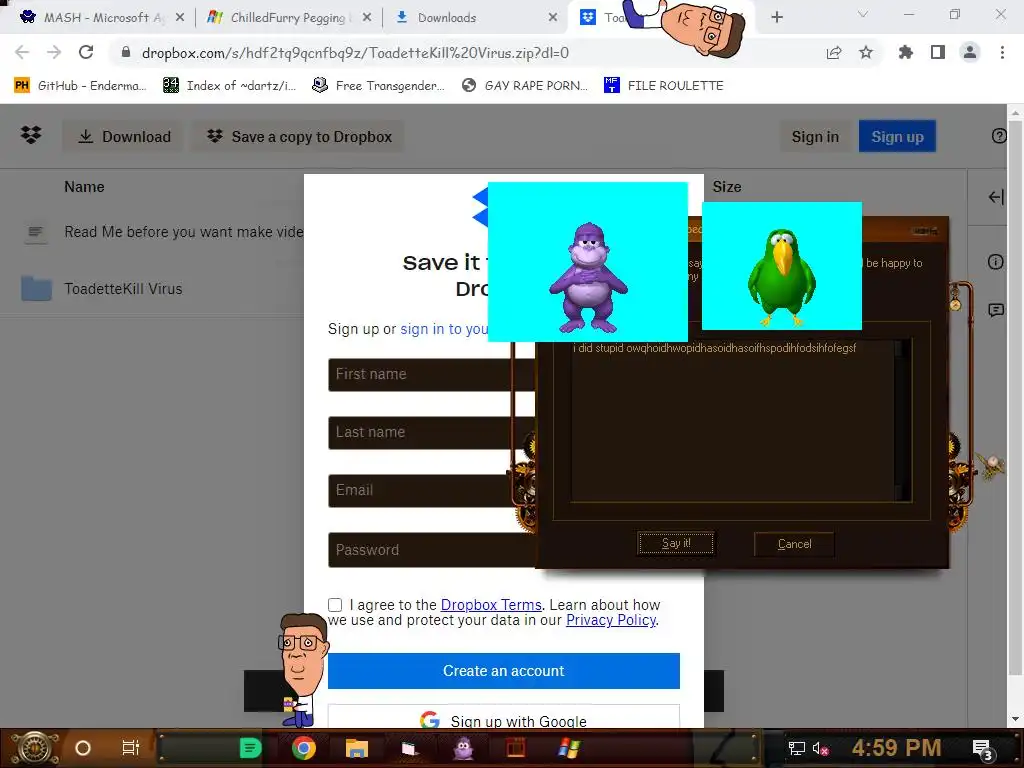Click the Dropbox logo icon in the header
Image resolution: width=1024 pixels, height=768 pixels.
pos(31,136)
